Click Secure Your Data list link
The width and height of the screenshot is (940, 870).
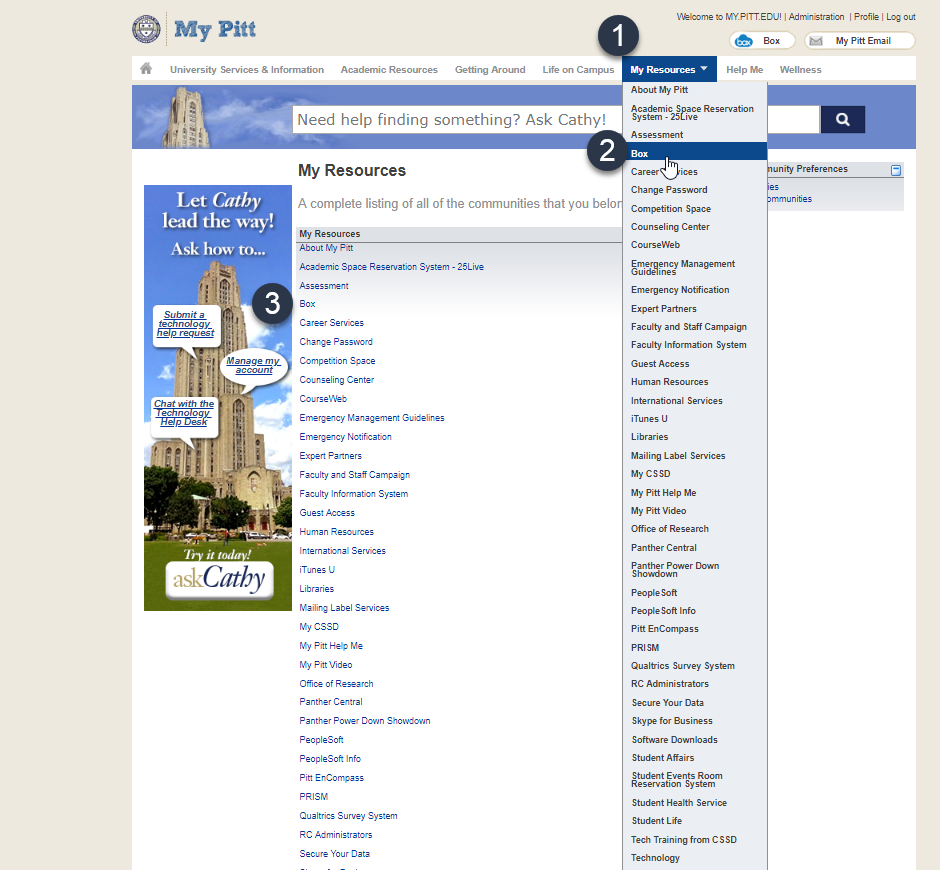pyautogui.click(x=335, y=854)
